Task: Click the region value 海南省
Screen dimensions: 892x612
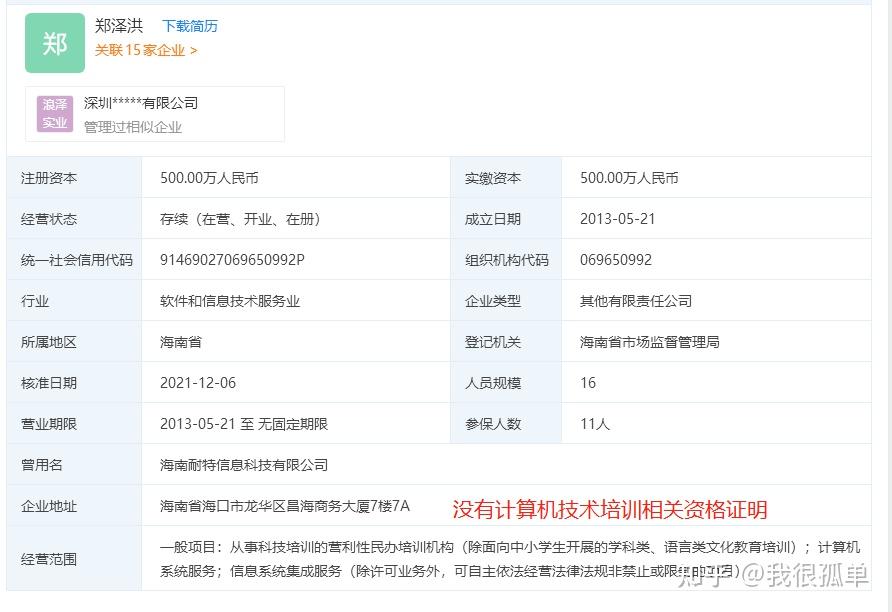Action: [x=183, y=341]
